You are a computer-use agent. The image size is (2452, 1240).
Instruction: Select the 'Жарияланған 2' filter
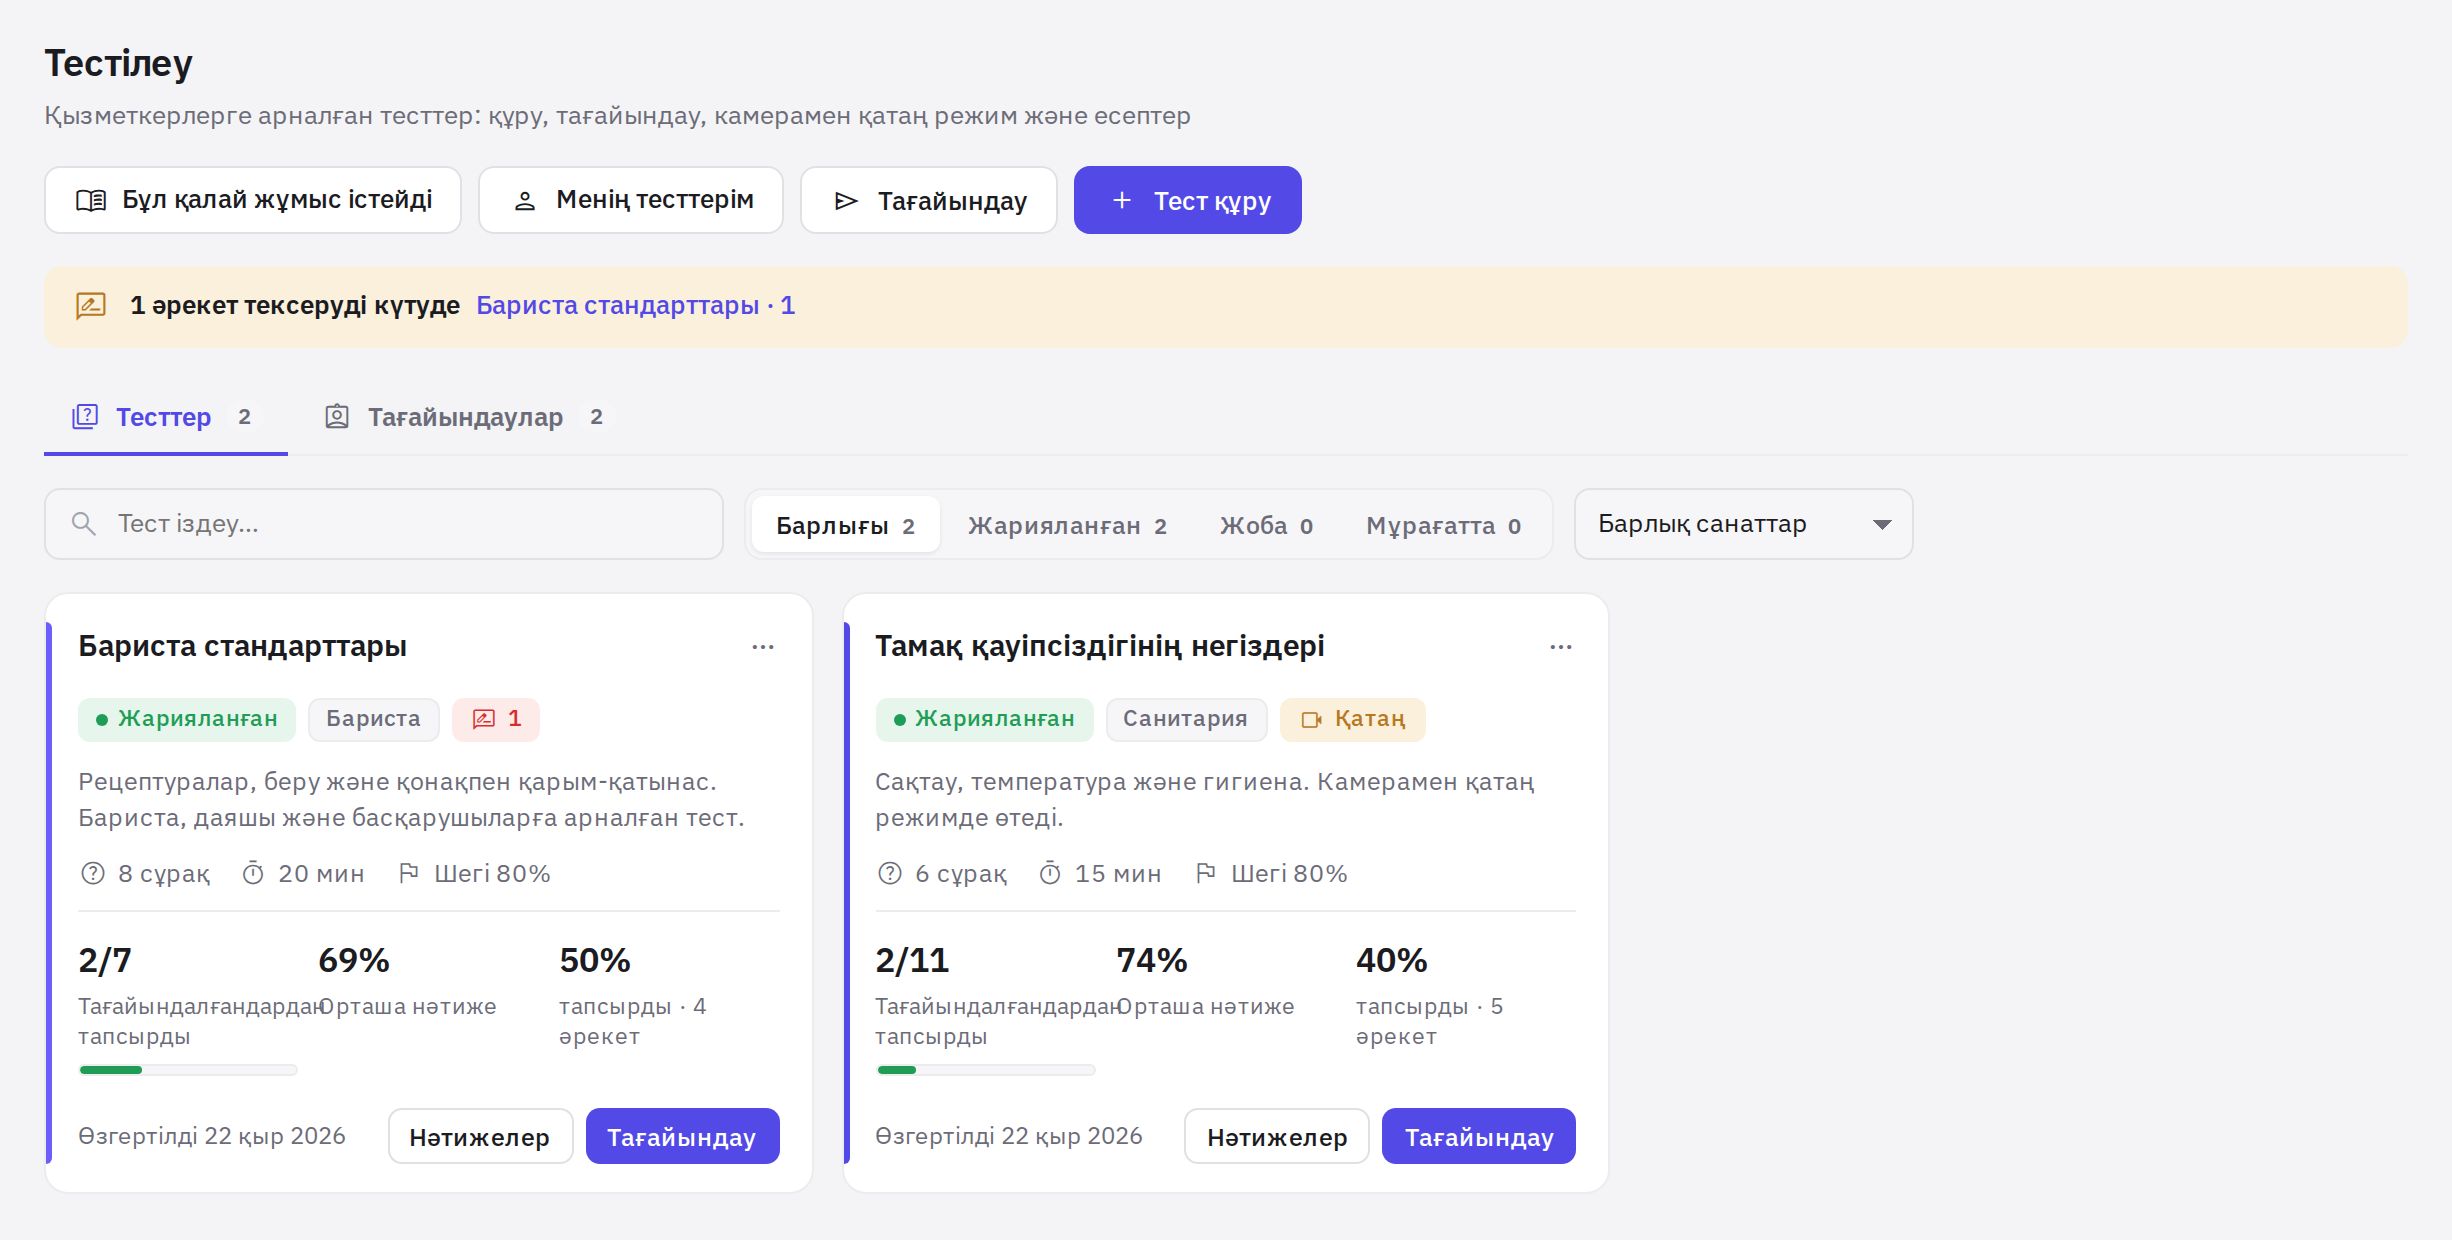point(1067,525)
